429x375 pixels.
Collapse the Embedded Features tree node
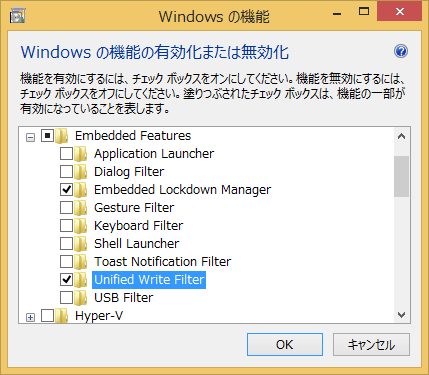30,137
